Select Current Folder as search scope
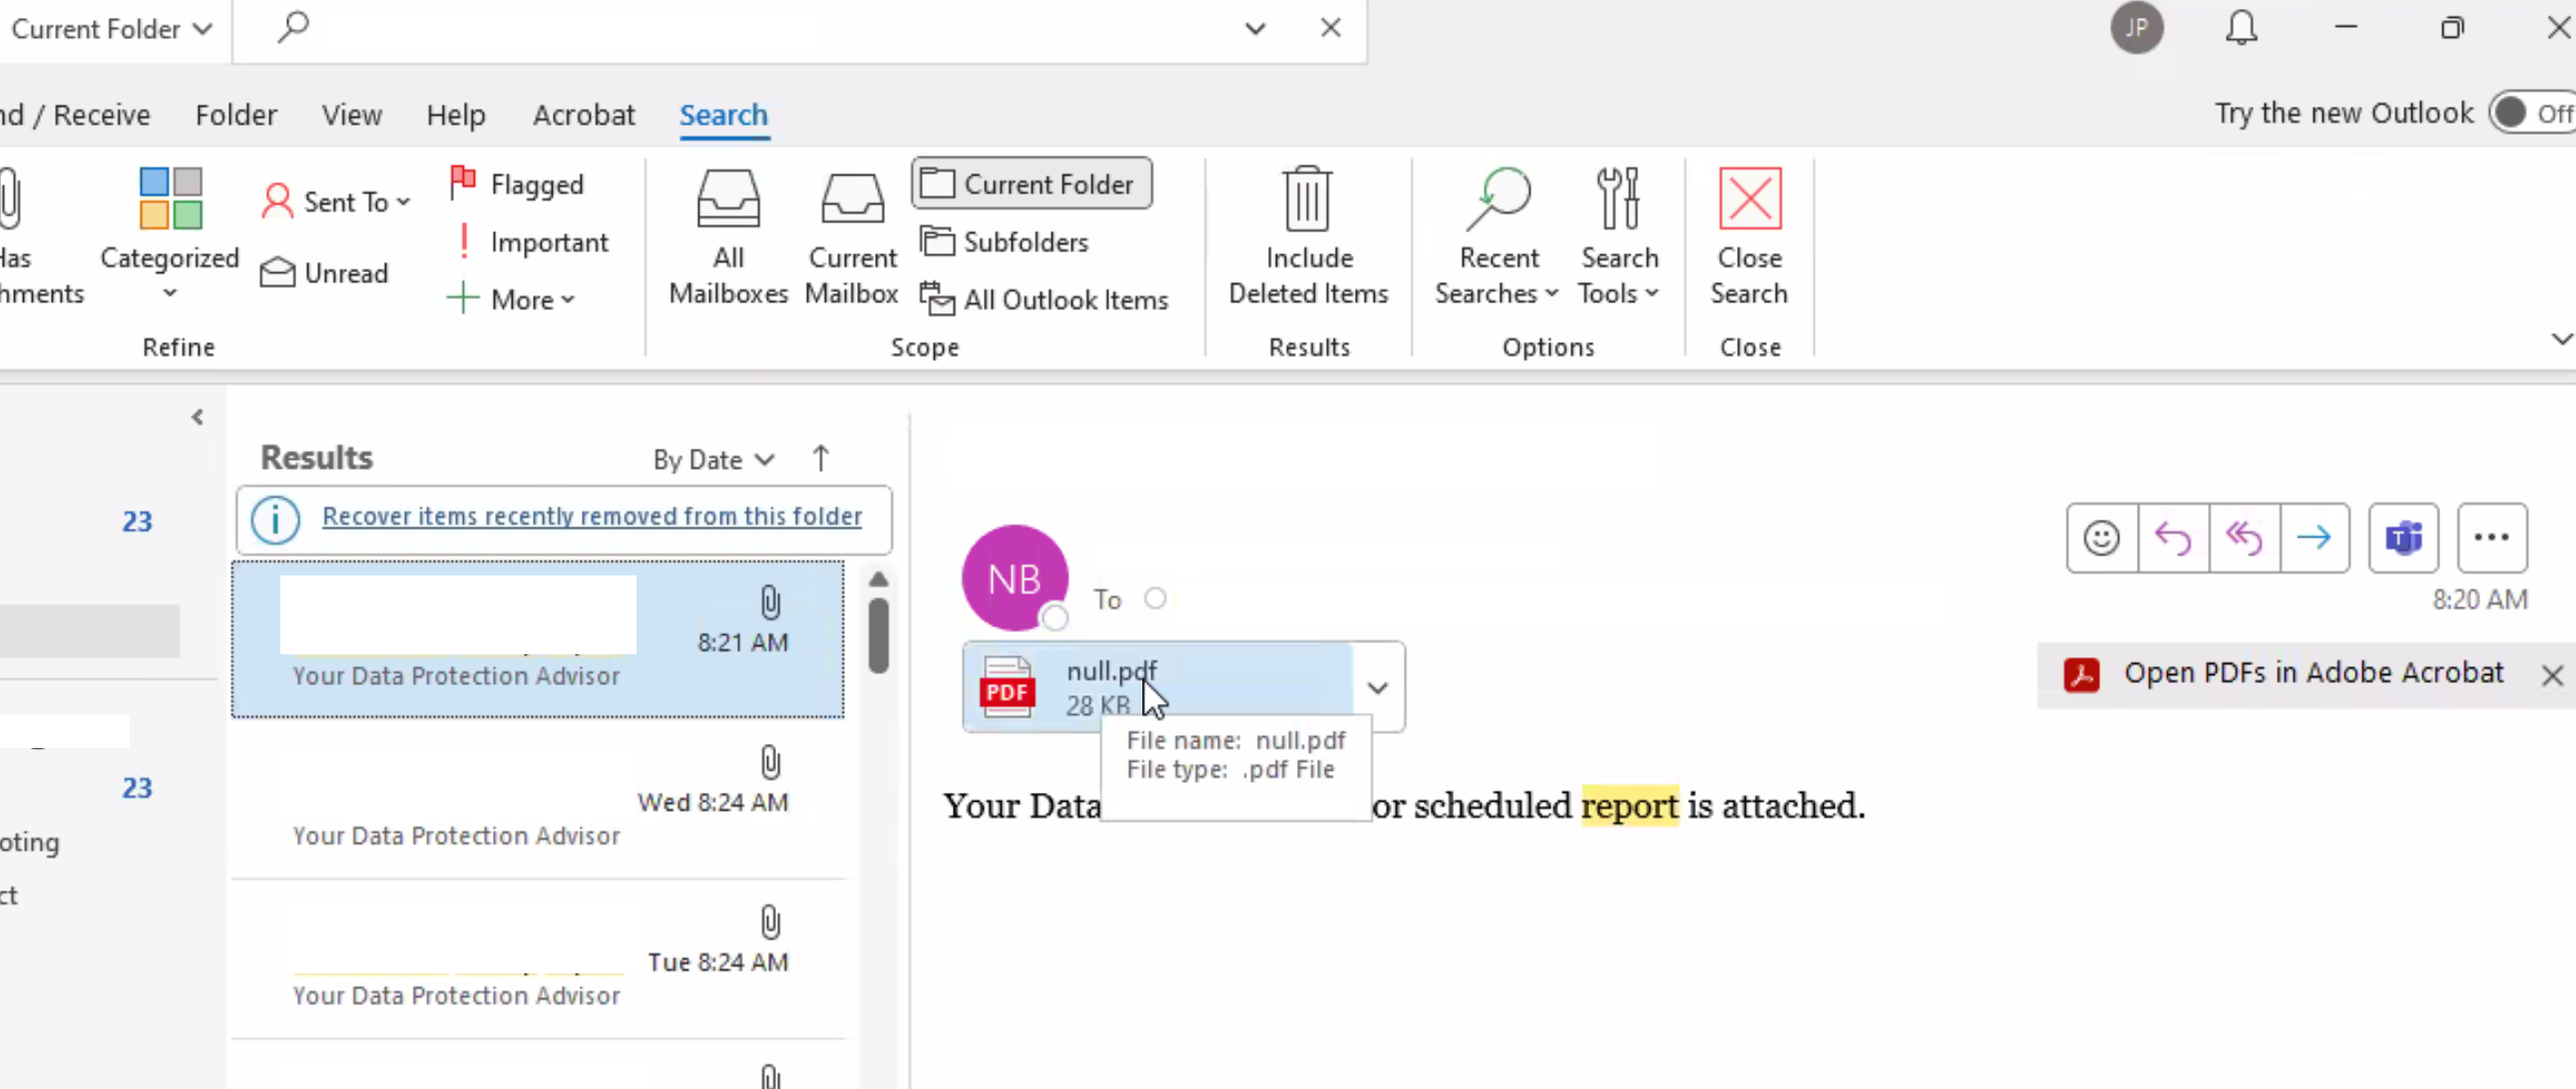The width and height of the screenshot is (2576, 1089). (1031, 184)
